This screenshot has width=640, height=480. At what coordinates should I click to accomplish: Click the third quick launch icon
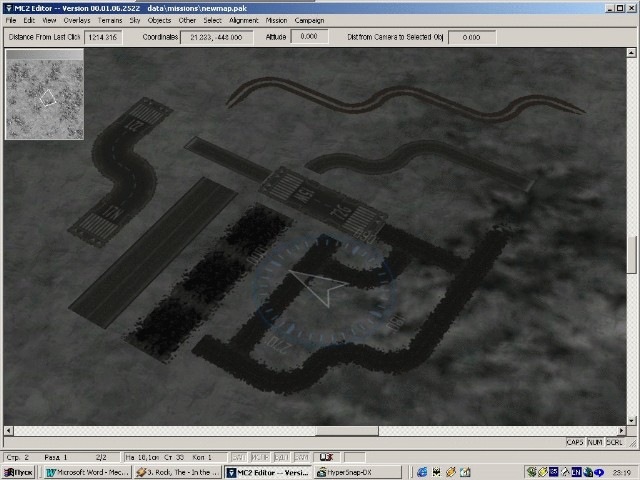[451, 472]
